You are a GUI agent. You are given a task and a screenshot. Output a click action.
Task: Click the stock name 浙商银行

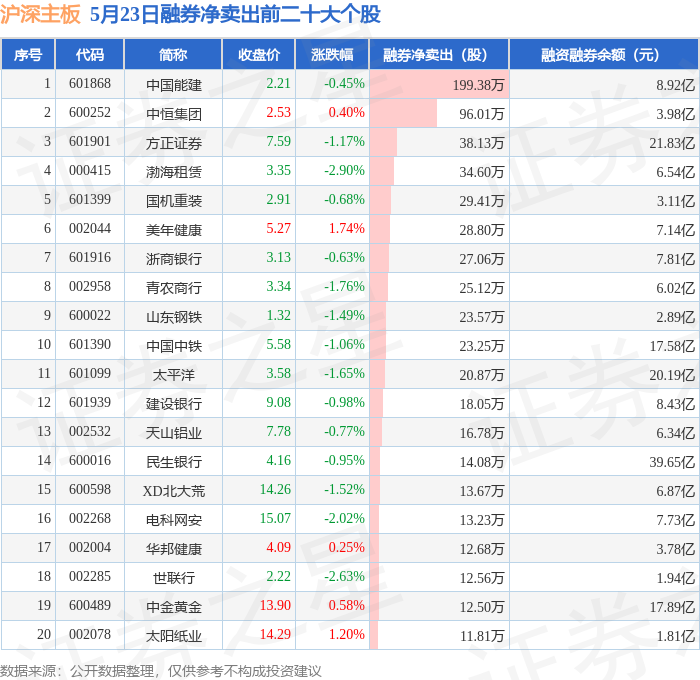pyautogui.click(x=174, y=259)
